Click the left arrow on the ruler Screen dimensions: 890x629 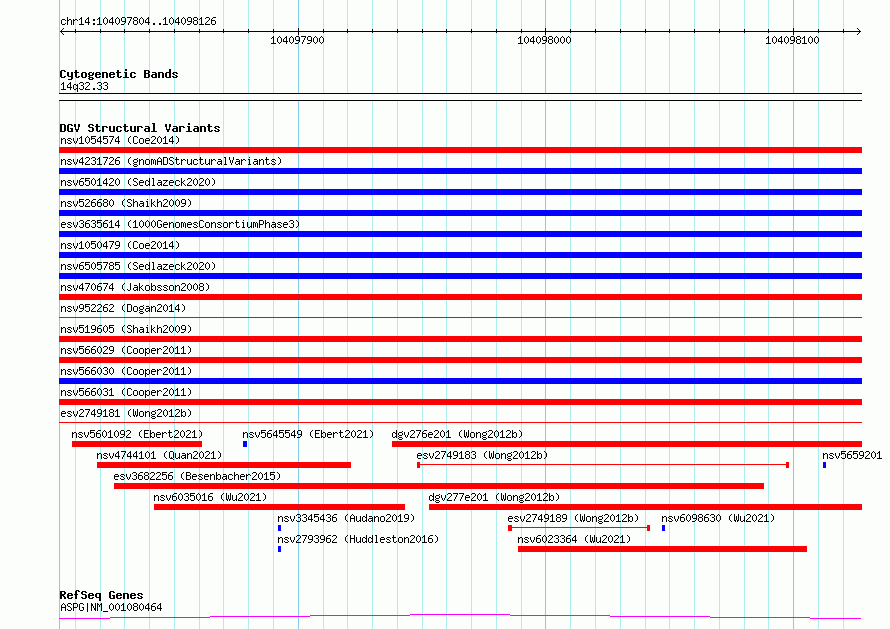62,32
